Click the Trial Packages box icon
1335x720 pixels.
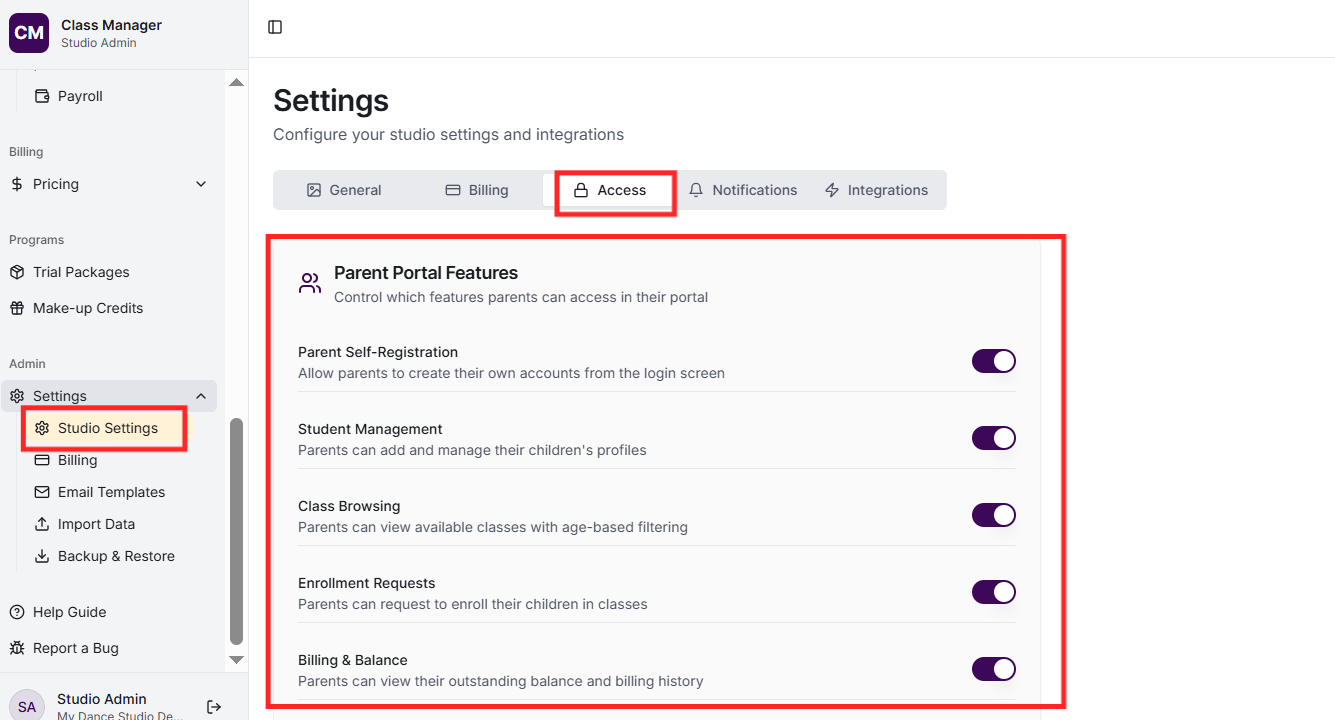pyautogui.click(x=17, y=272)
